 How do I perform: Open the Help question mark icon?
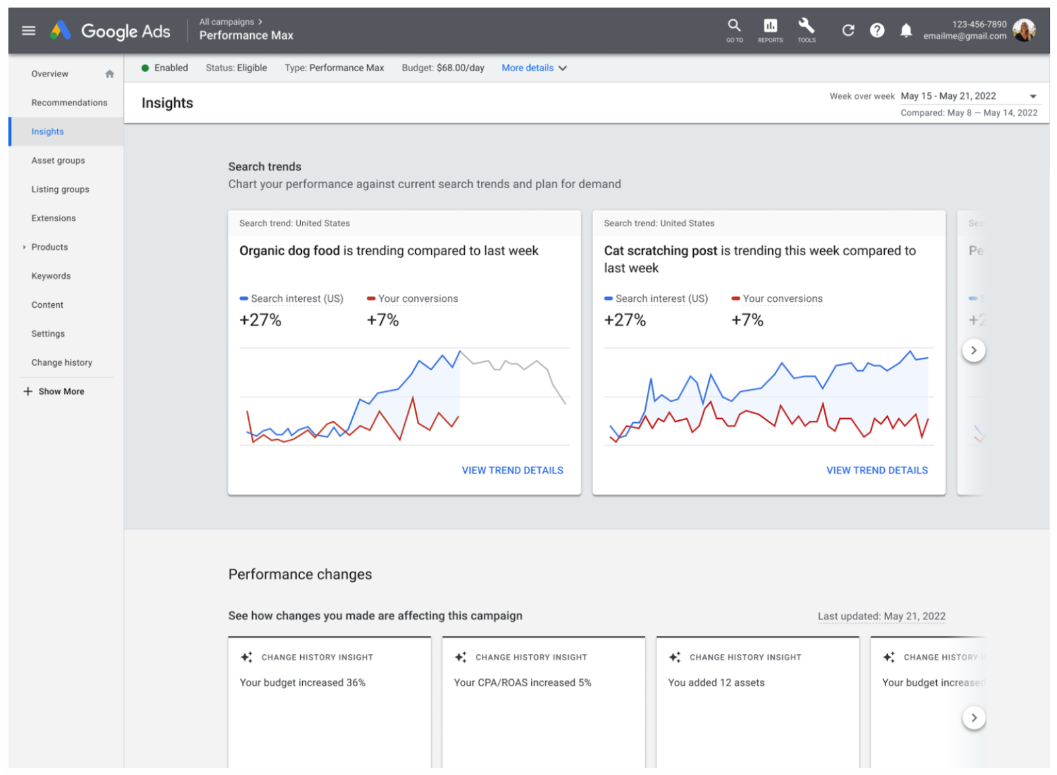[877, 31]
